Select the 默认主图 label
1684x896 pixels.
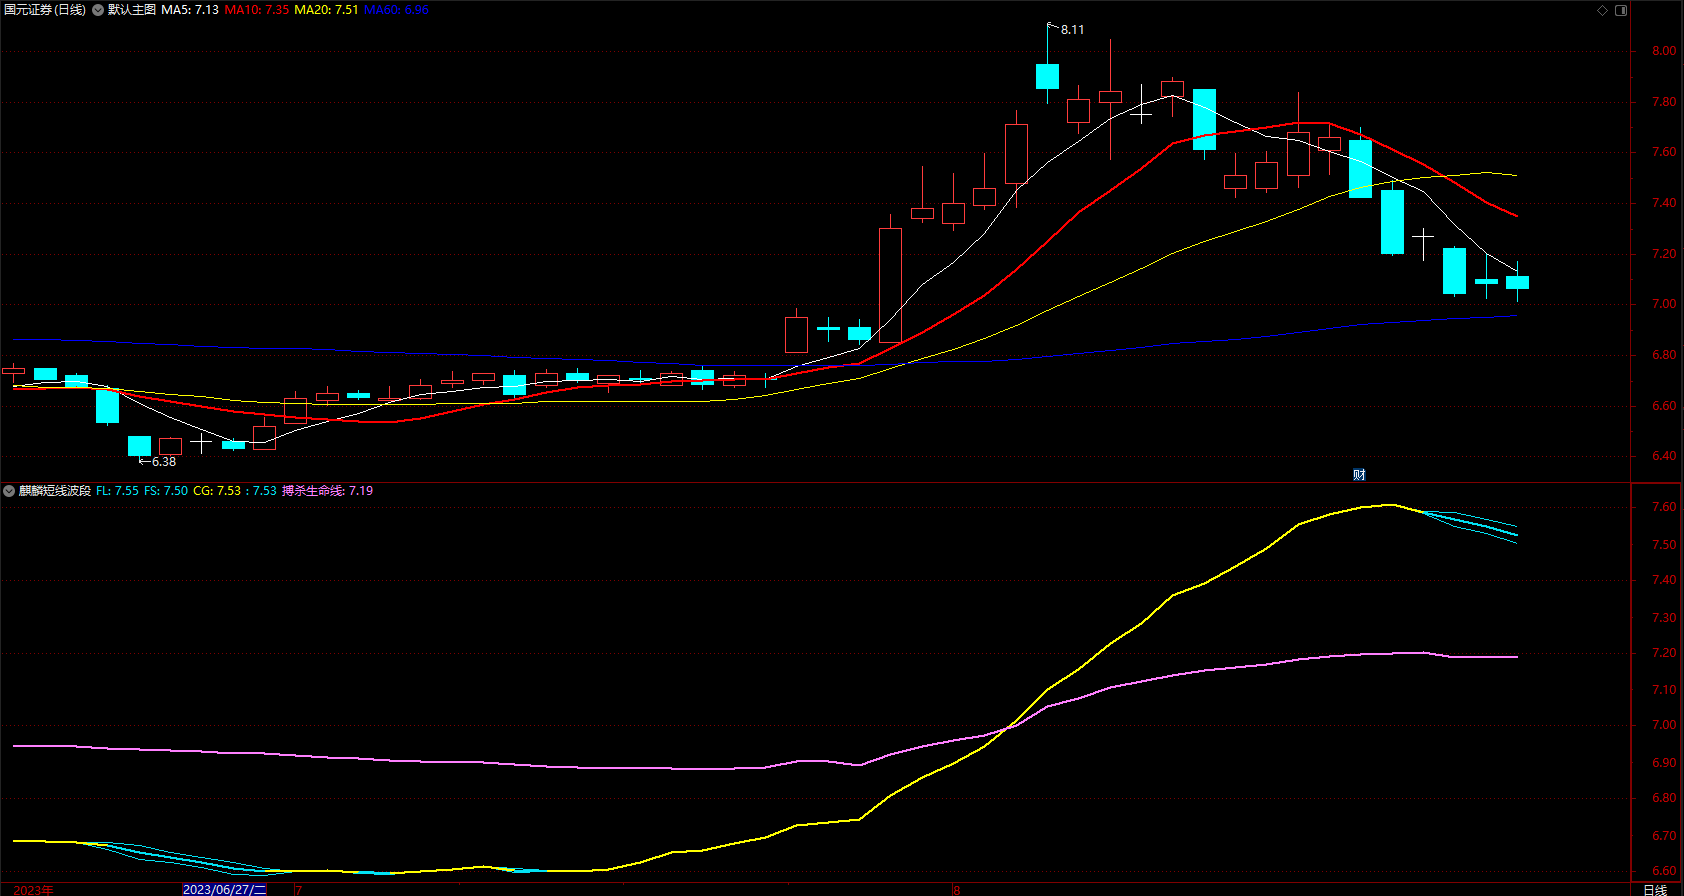[x=132, y=10]
